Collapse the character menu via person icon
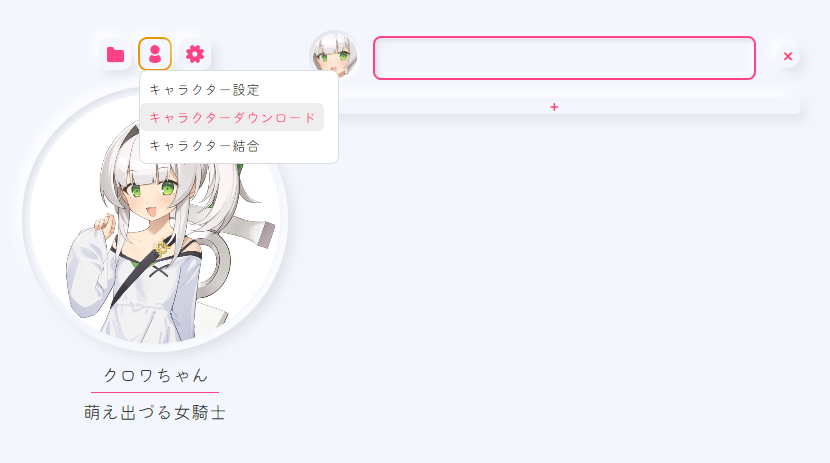The image size is (830, 463). click(x=155, y=54)
